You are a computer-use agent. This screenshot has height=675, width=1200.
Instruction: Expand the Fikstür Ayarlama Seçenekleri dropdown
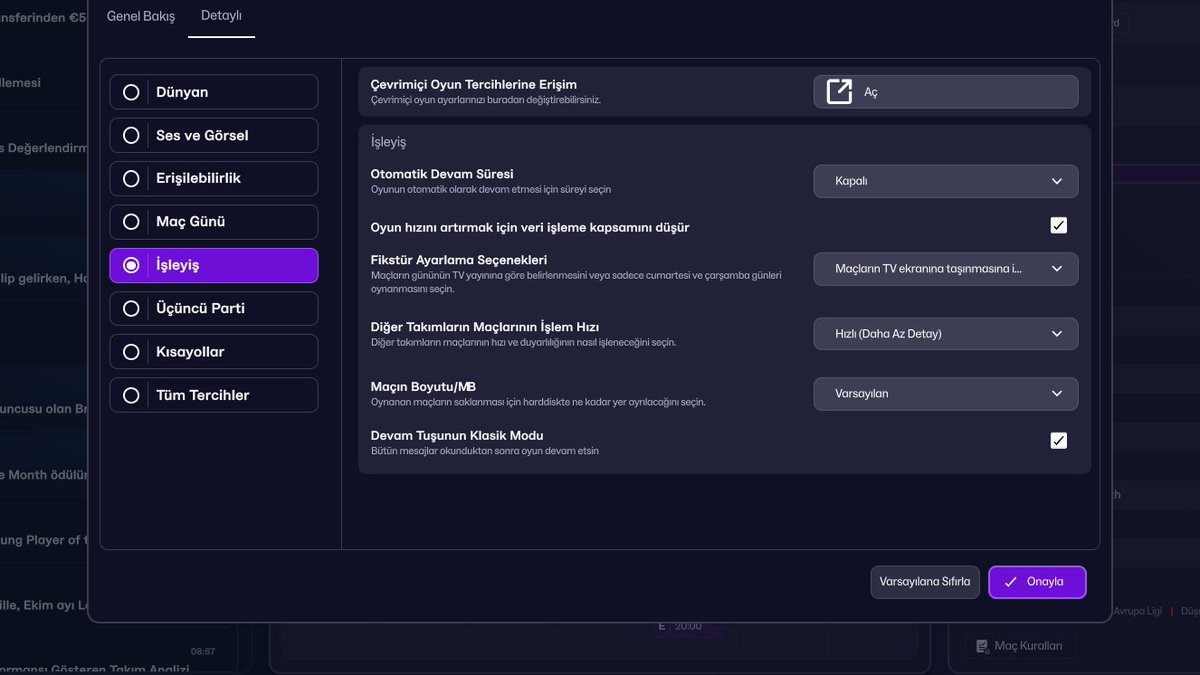(x=946, y=268)
